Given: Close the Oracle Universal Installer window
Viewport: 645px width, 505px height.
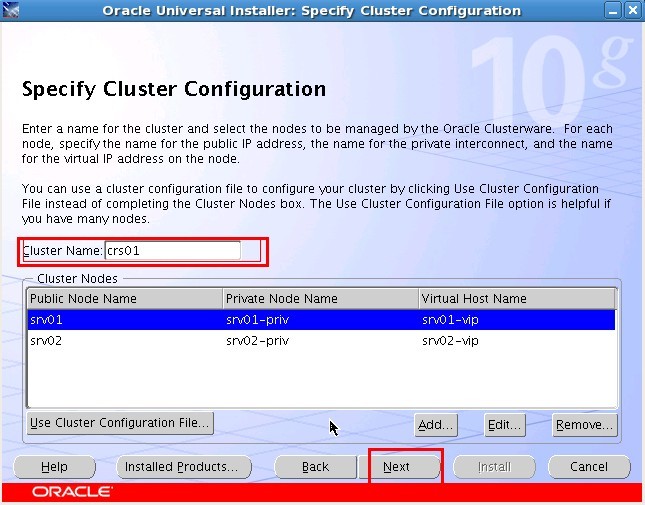Looking at the screenshot, I should pos(633,10).
